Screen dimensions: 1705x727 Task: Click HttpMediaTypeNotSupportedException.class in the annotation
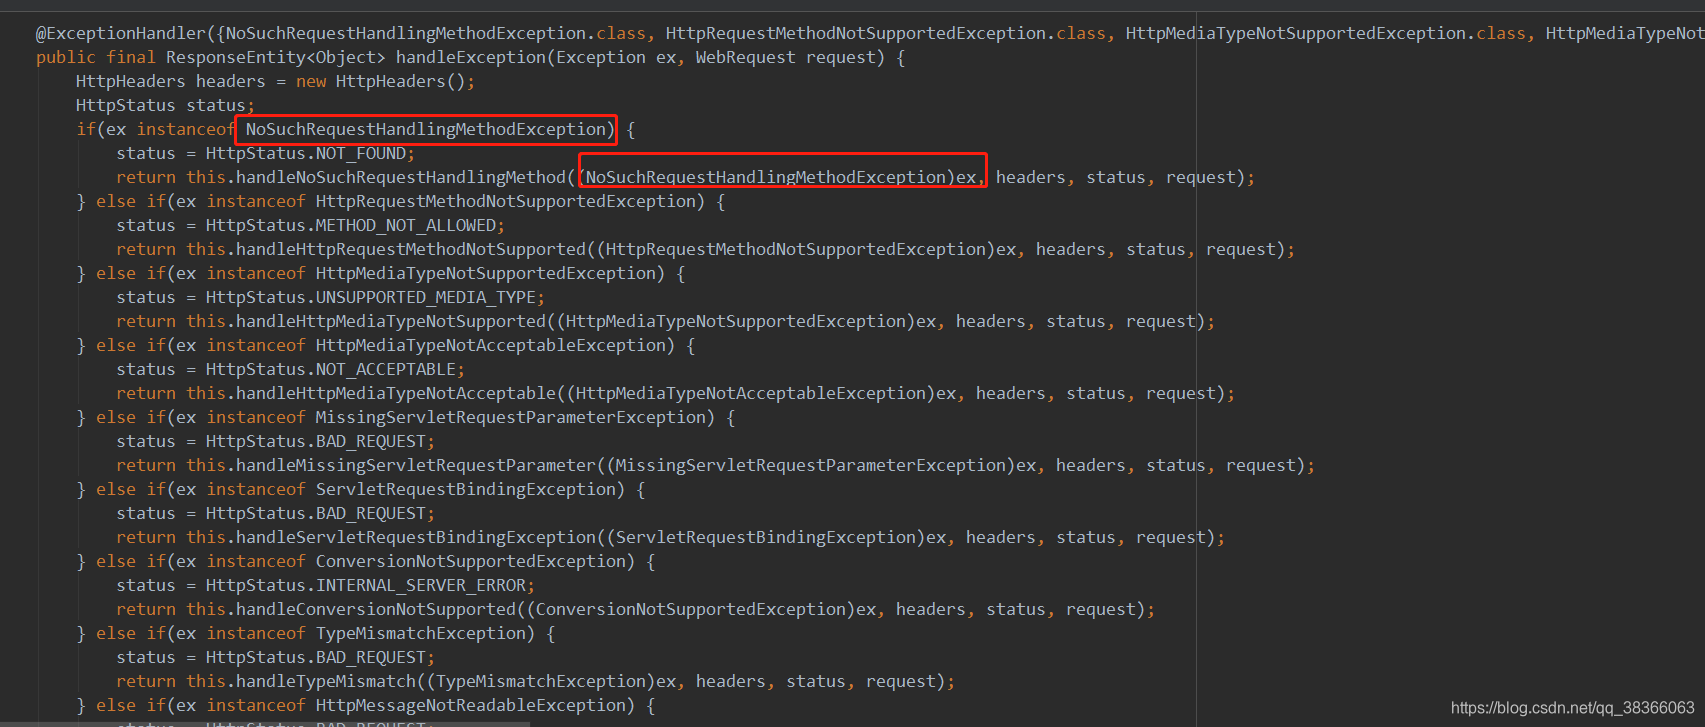click(x=1326, y=34)
